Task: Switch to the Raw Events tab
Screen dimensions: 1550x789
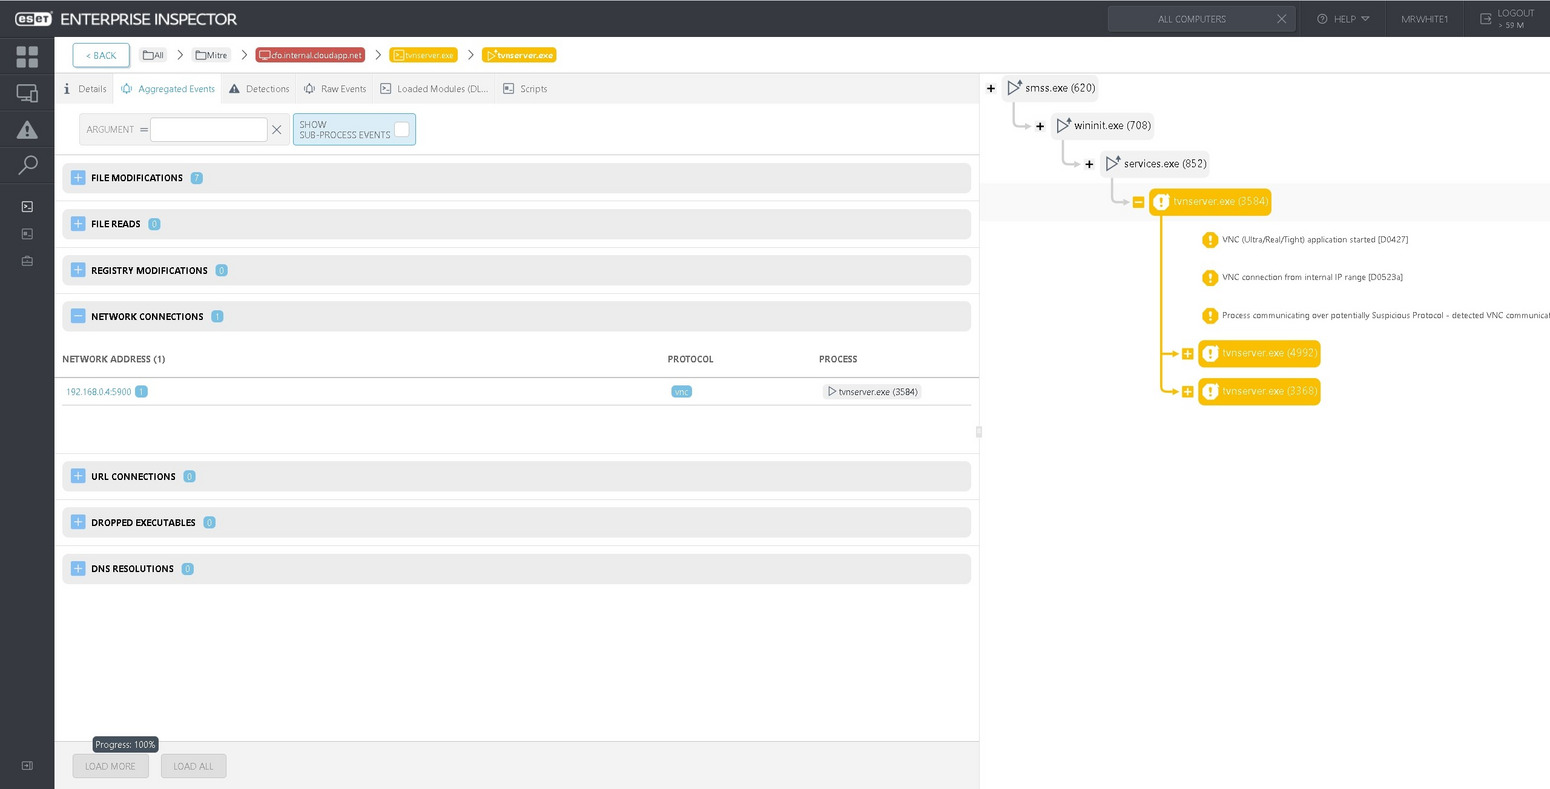Action: (335, 89)
